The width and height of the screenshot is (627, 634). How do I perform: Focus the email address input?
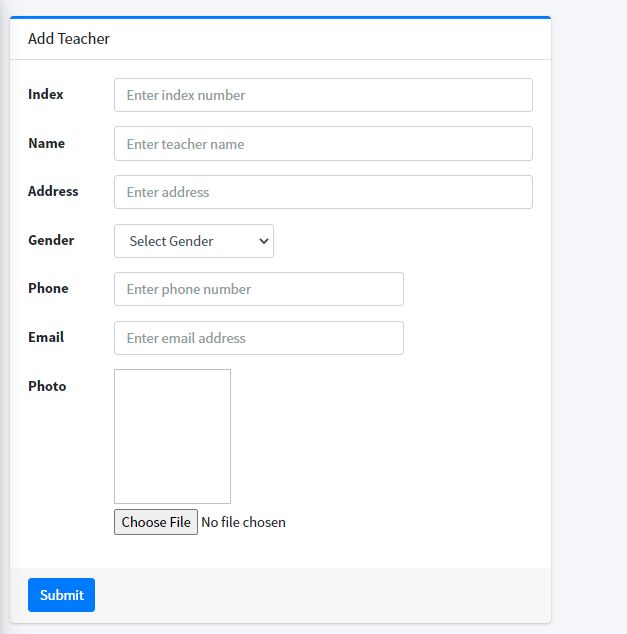click(258, 338)
